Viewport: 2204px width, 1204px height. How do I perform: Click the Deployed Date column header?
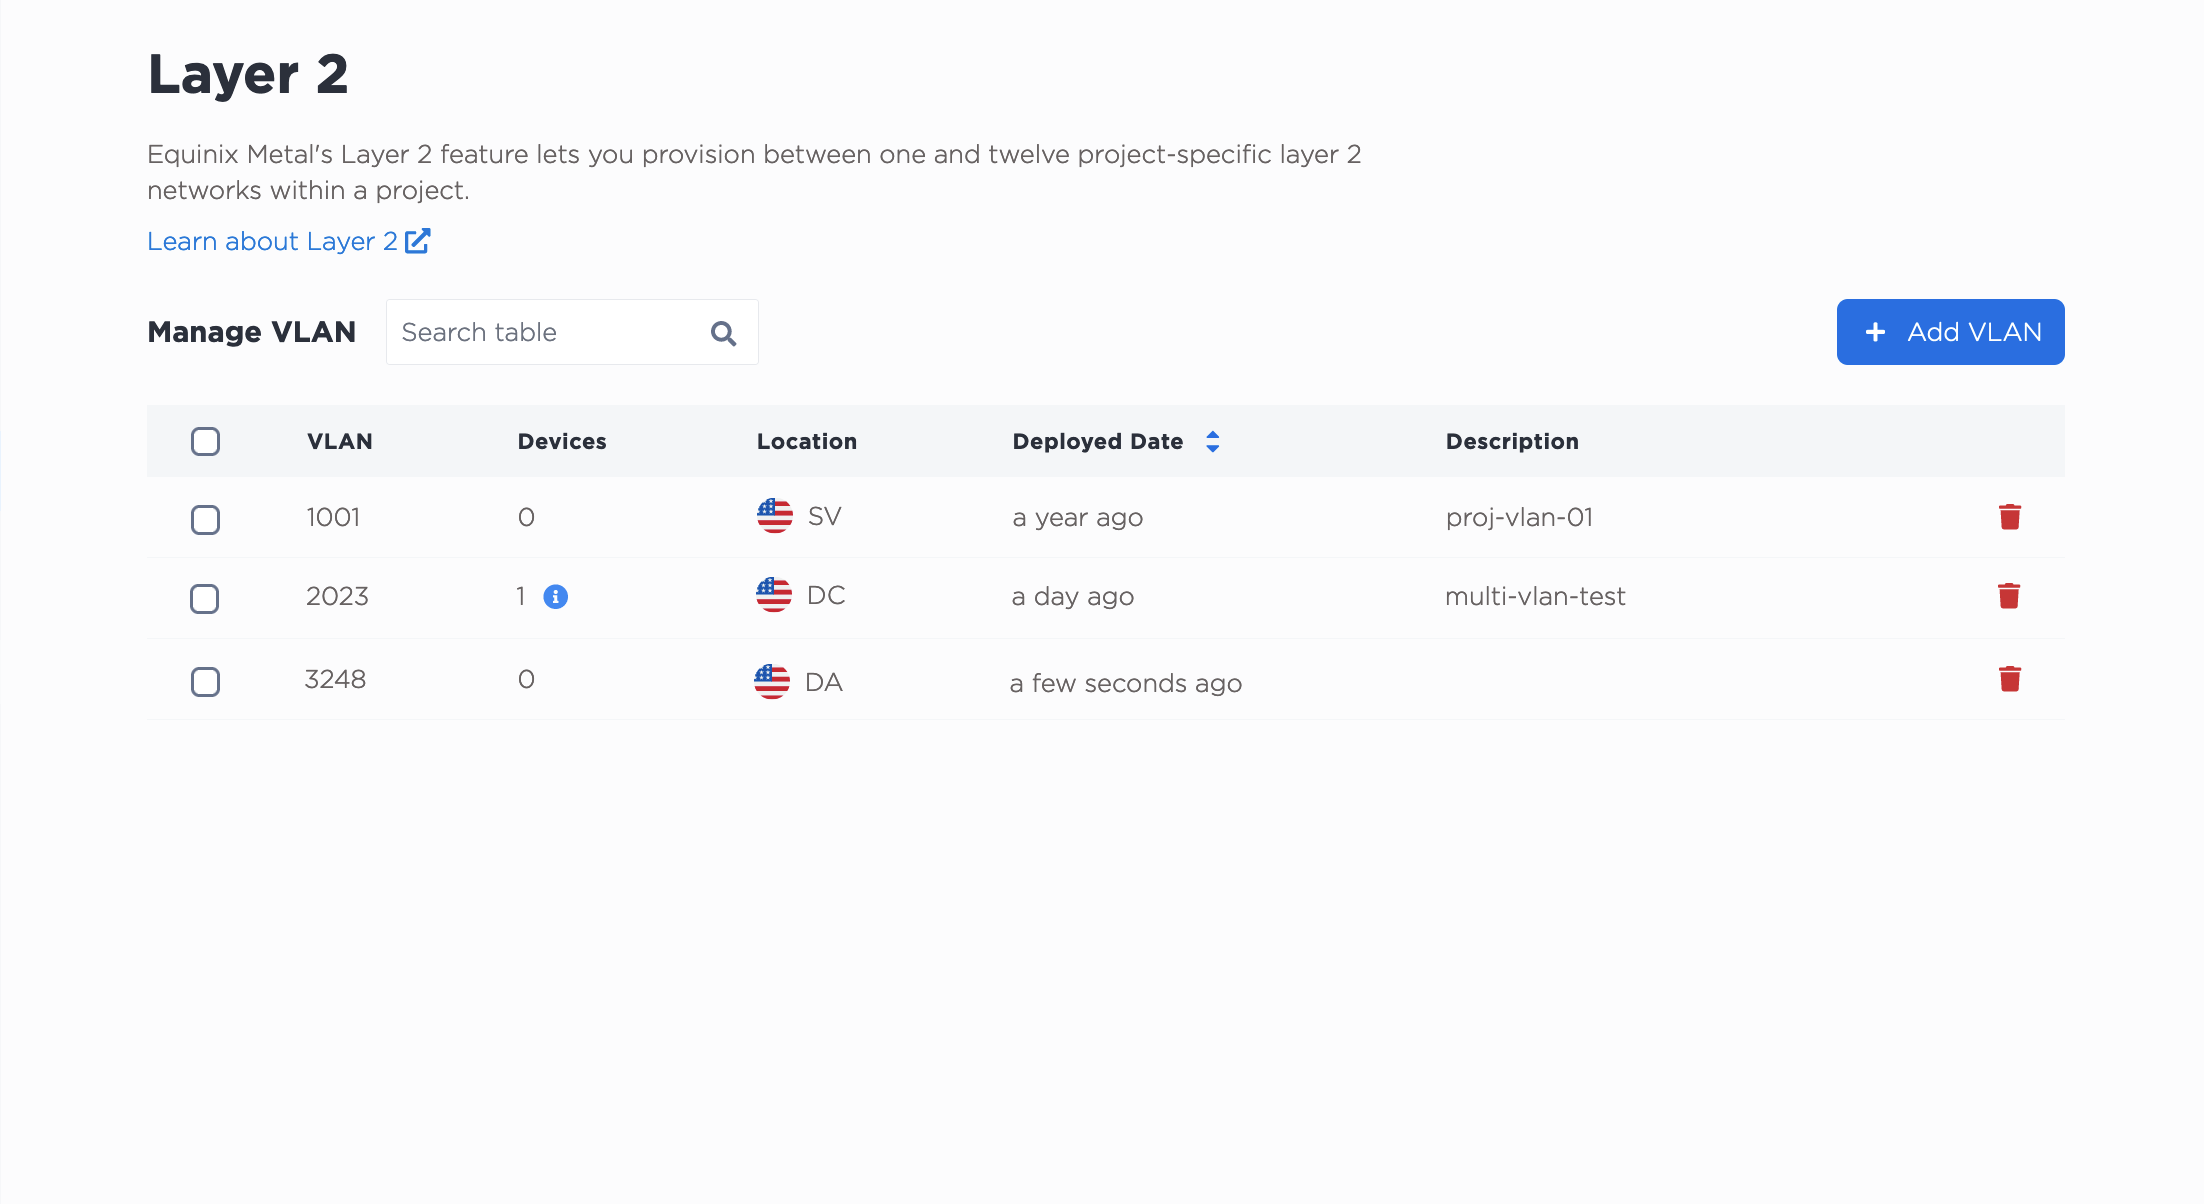pyautogui.click(x=1098, y=442)
